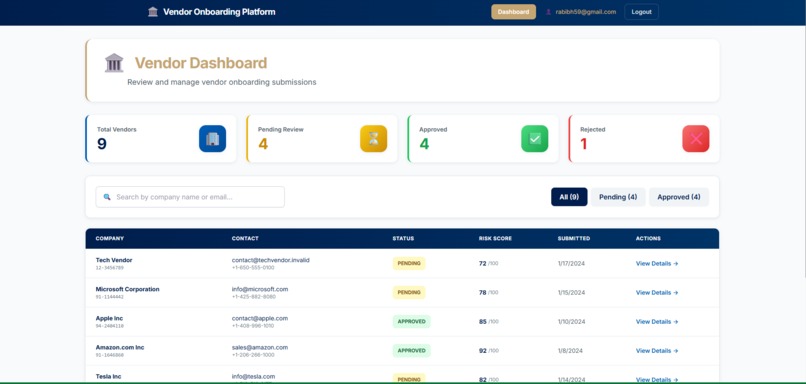Click the rabibh59@gmail.com account email

pos(585,12)
